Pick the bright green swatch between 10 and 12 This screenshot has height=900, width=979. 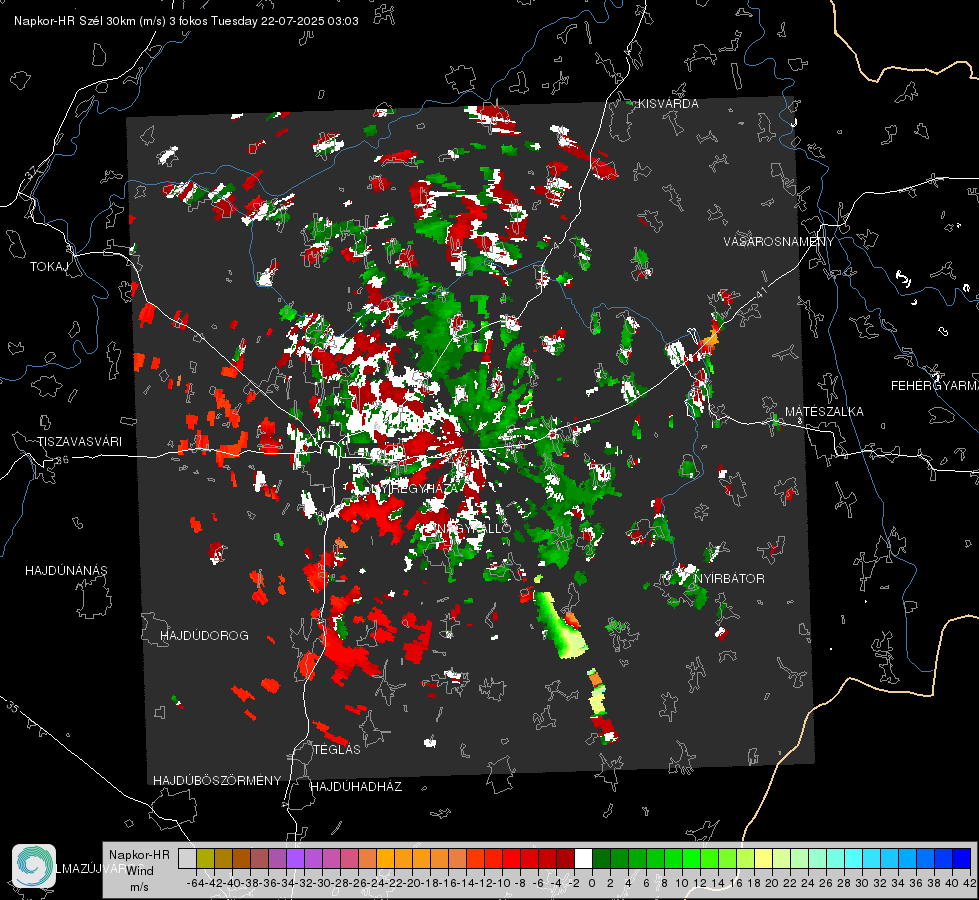point(691,859)
